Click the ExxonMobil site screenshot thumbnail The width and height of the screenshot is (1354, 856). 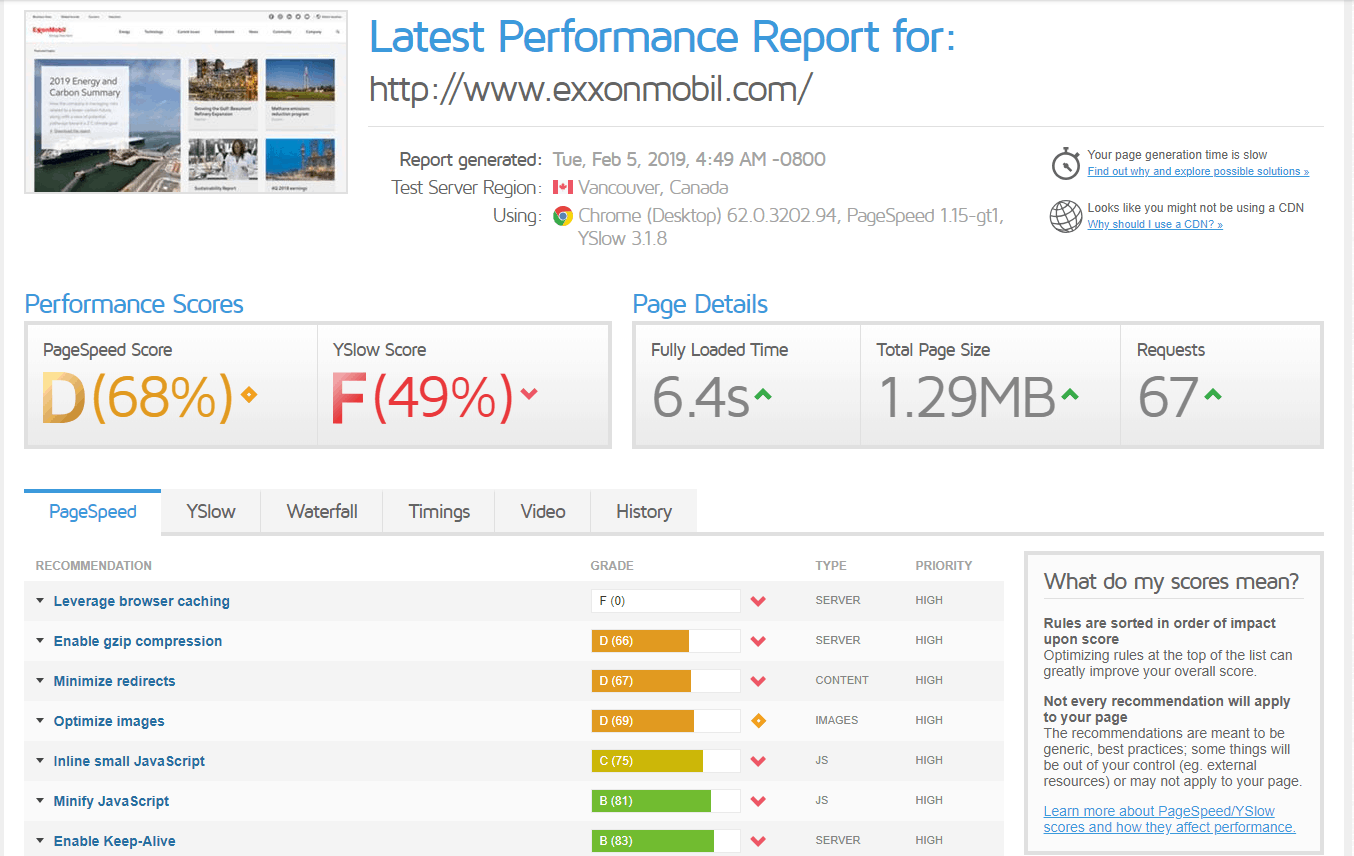point(186,102)
